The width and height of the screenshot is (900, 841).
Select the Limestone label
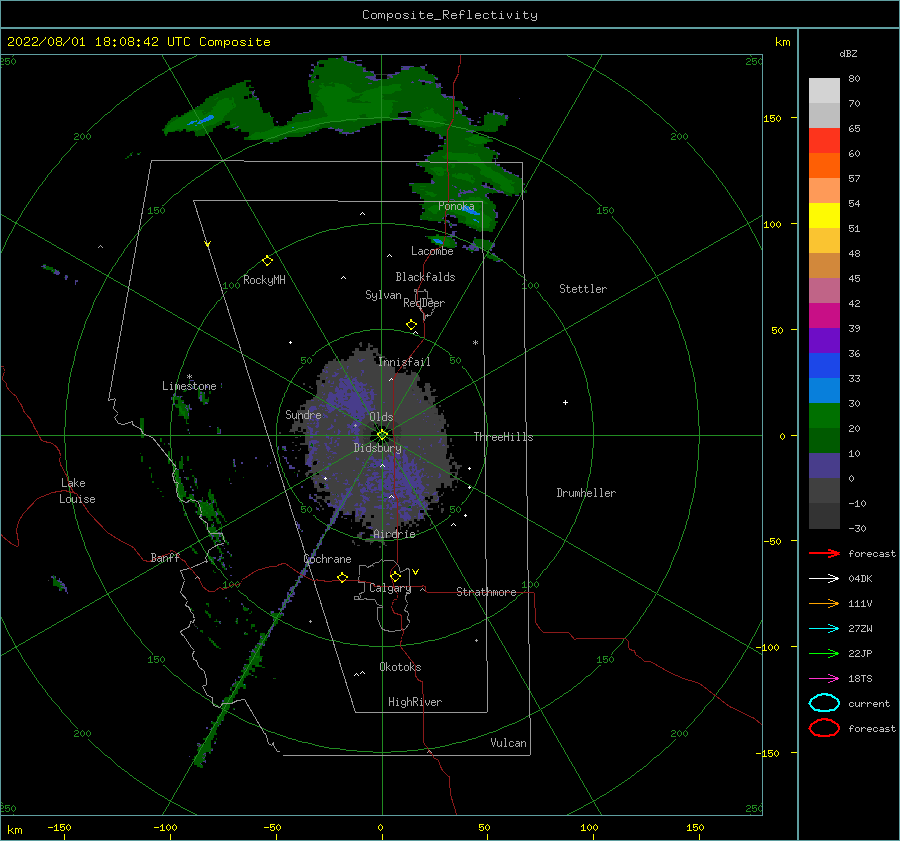[189, 386]
